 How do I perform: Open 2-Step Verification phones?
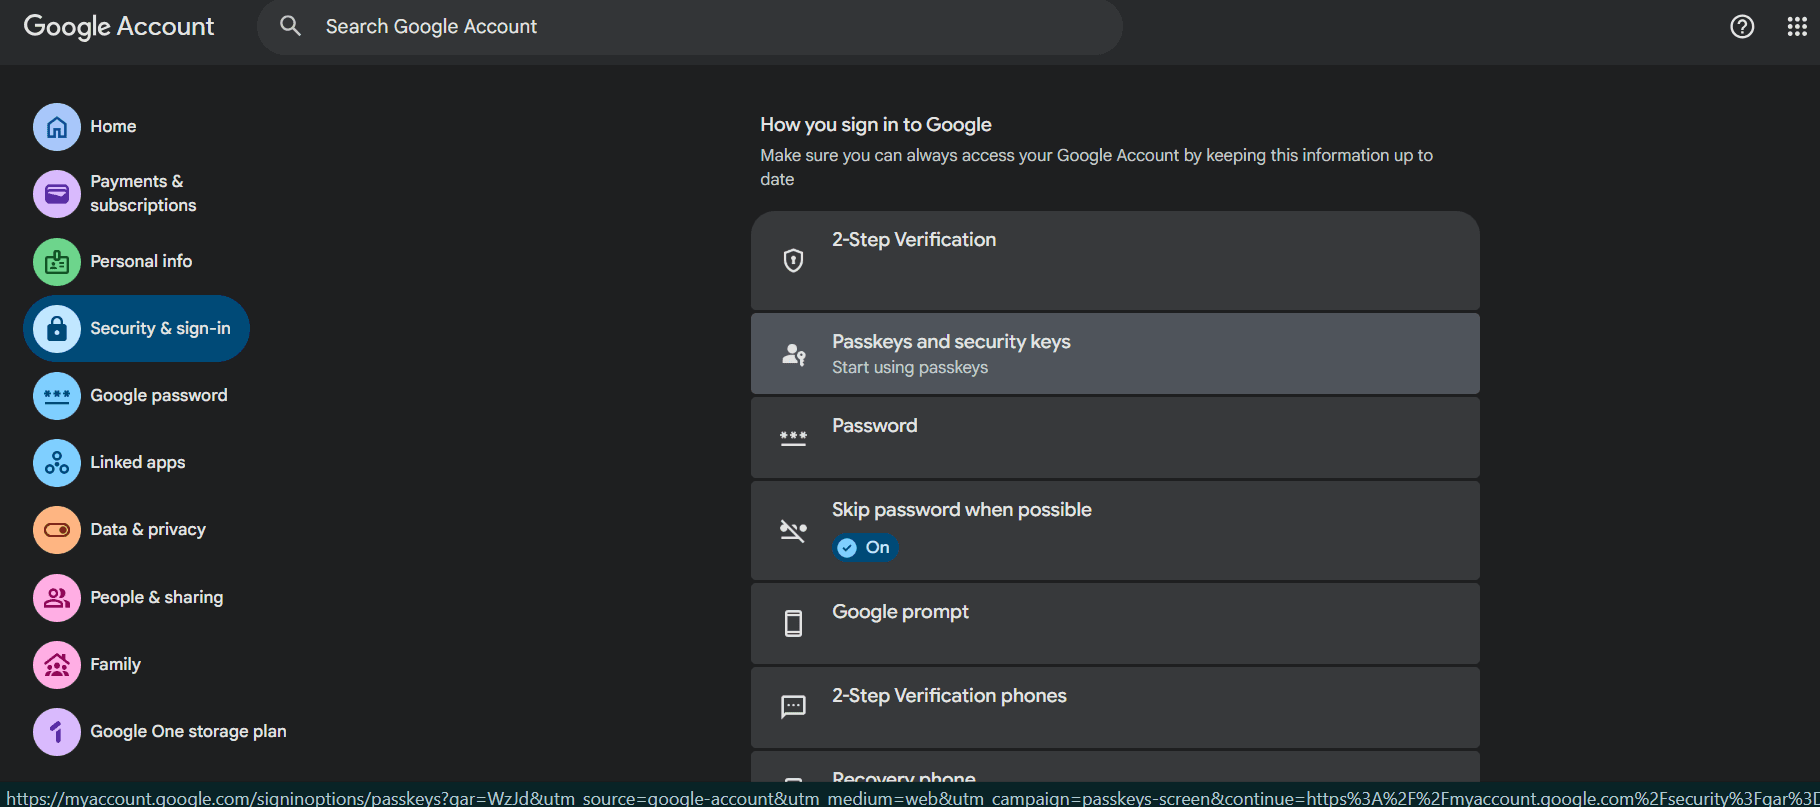pyautogui.click(x=1115, y=708)
